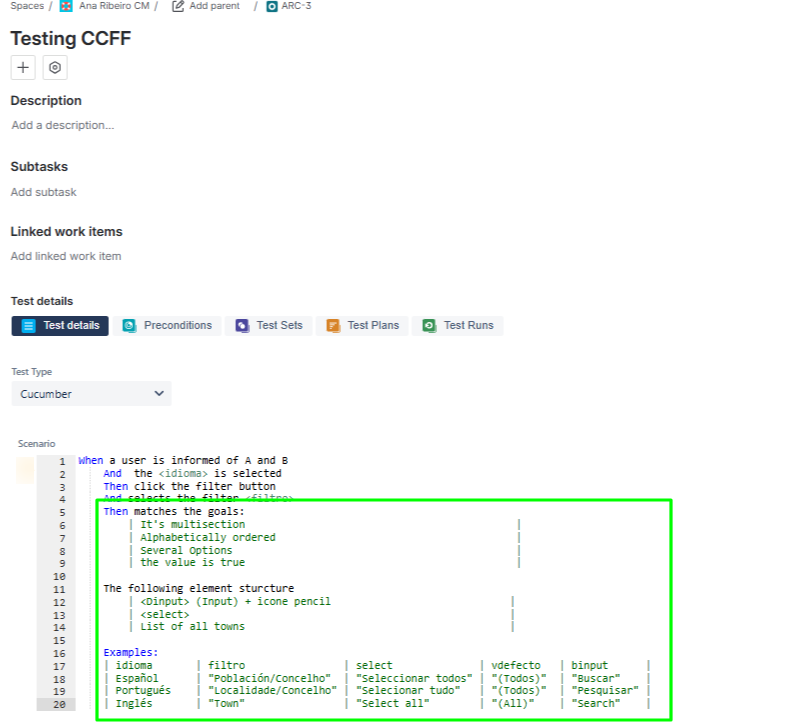Screen dimensions: 785x728
Task: Click the orange Test Plans icon
Action: (x=332, y=326)
